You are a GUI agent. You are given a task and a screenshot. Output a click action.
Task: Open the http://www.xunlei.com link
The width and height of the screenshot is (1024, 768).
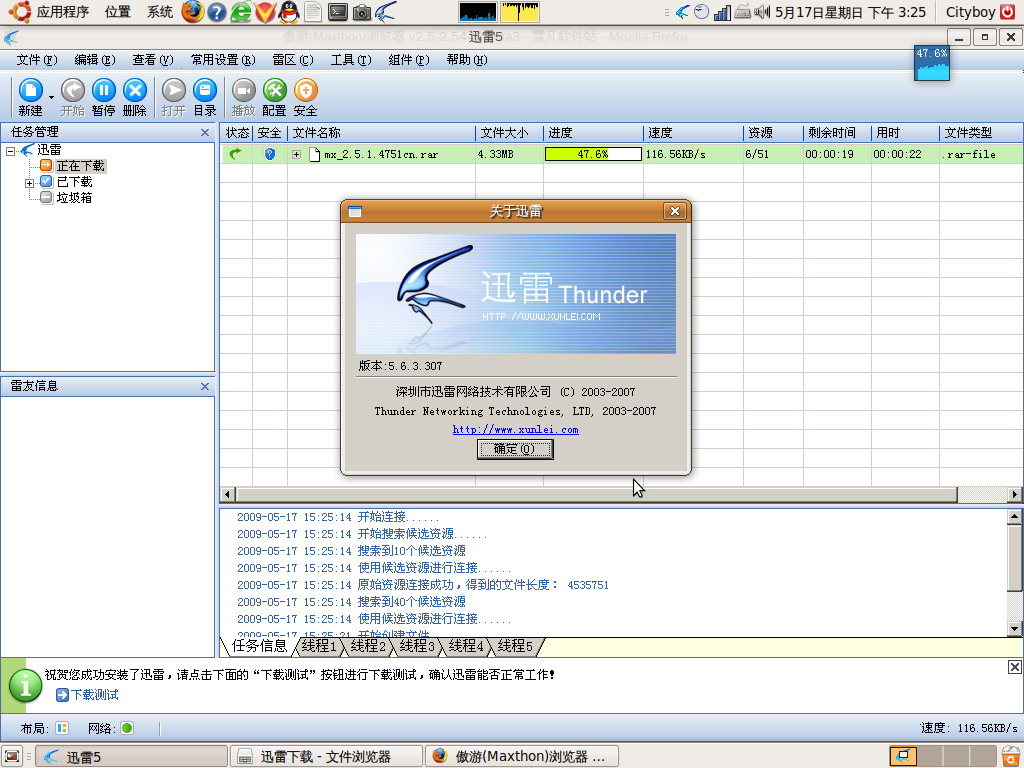pos(515,430)
